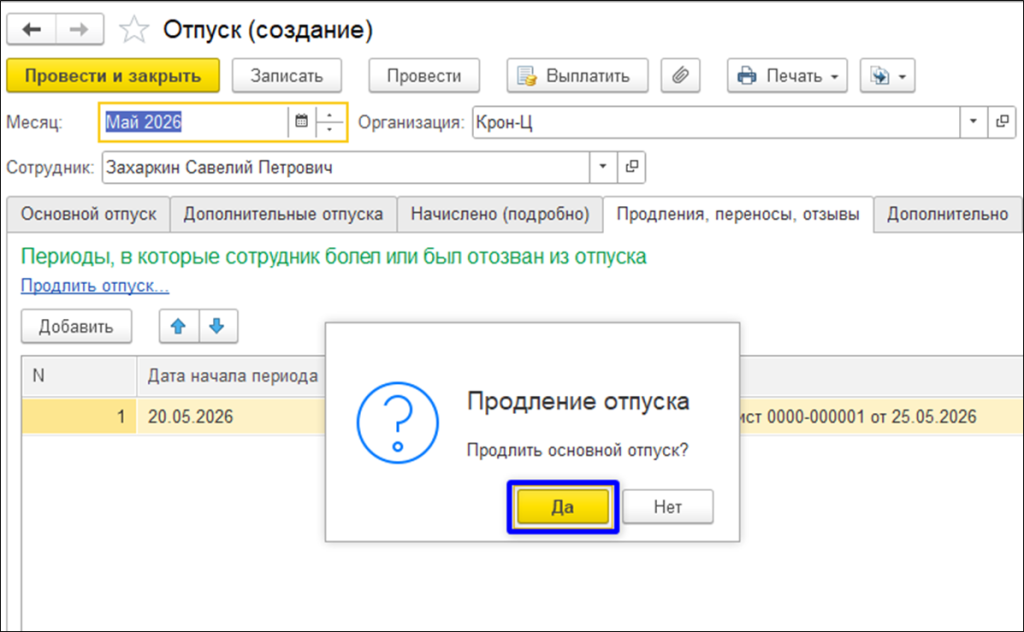Move row down with blue down arrow
The width and height of the screenshot is (1024, 632).
(x=217, y=326)
